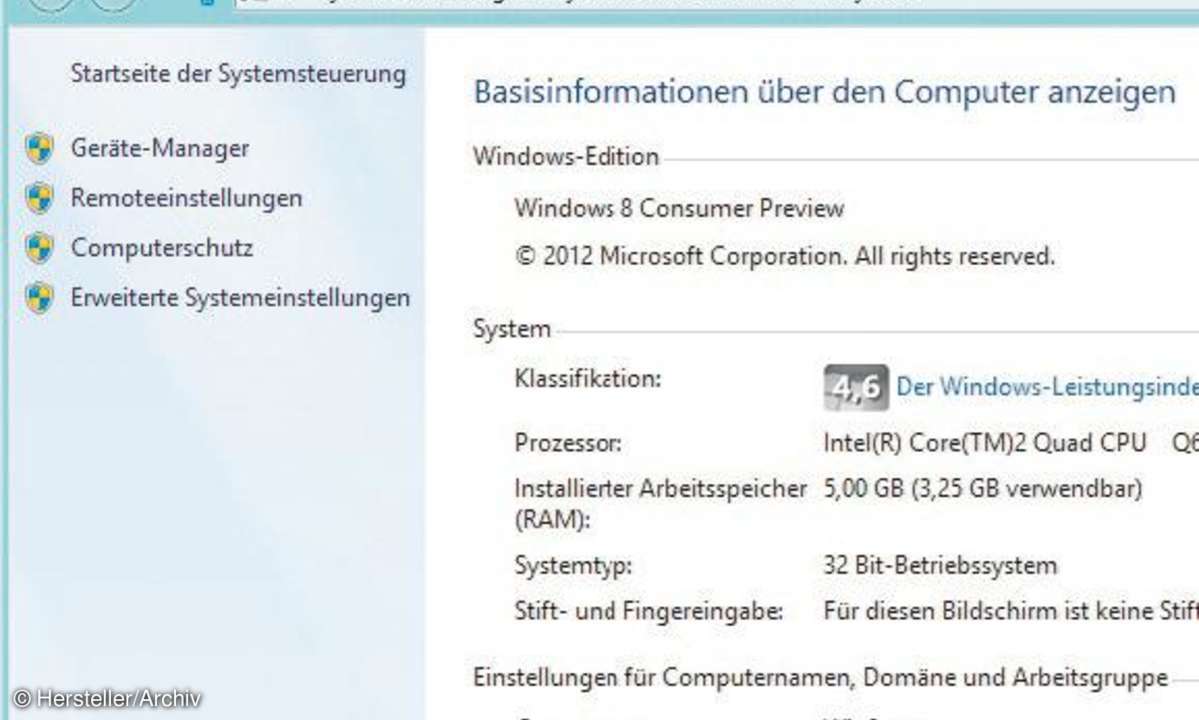Click the 32 Bit-Betriebssystem value
The image size is (1199, 720).
pyautogui.click(x=940, y=566)
